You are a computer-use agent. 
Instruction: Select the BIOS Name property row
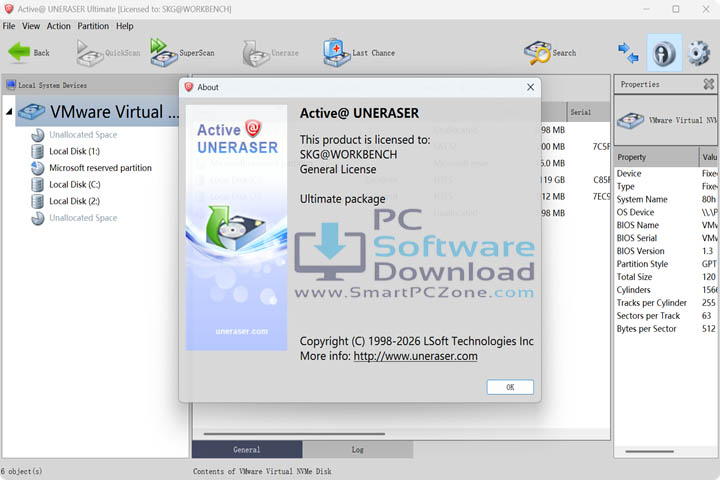click(x=666, y=225)
